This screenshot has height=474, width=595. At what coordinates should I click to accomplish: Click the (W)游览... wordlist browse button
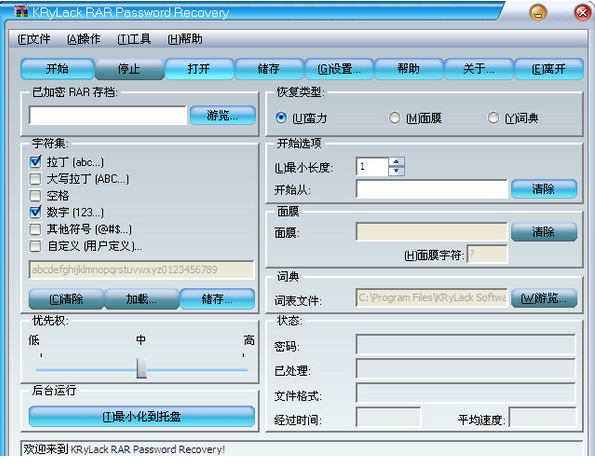(x=544, y=298)
